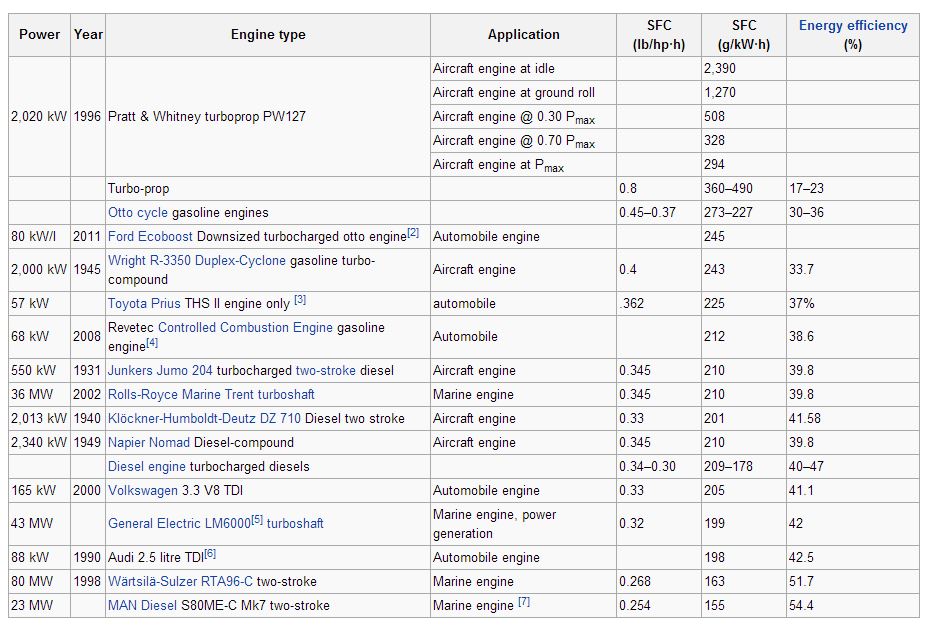
Task: Select the 0.268 SFC value
Action: 659,581
